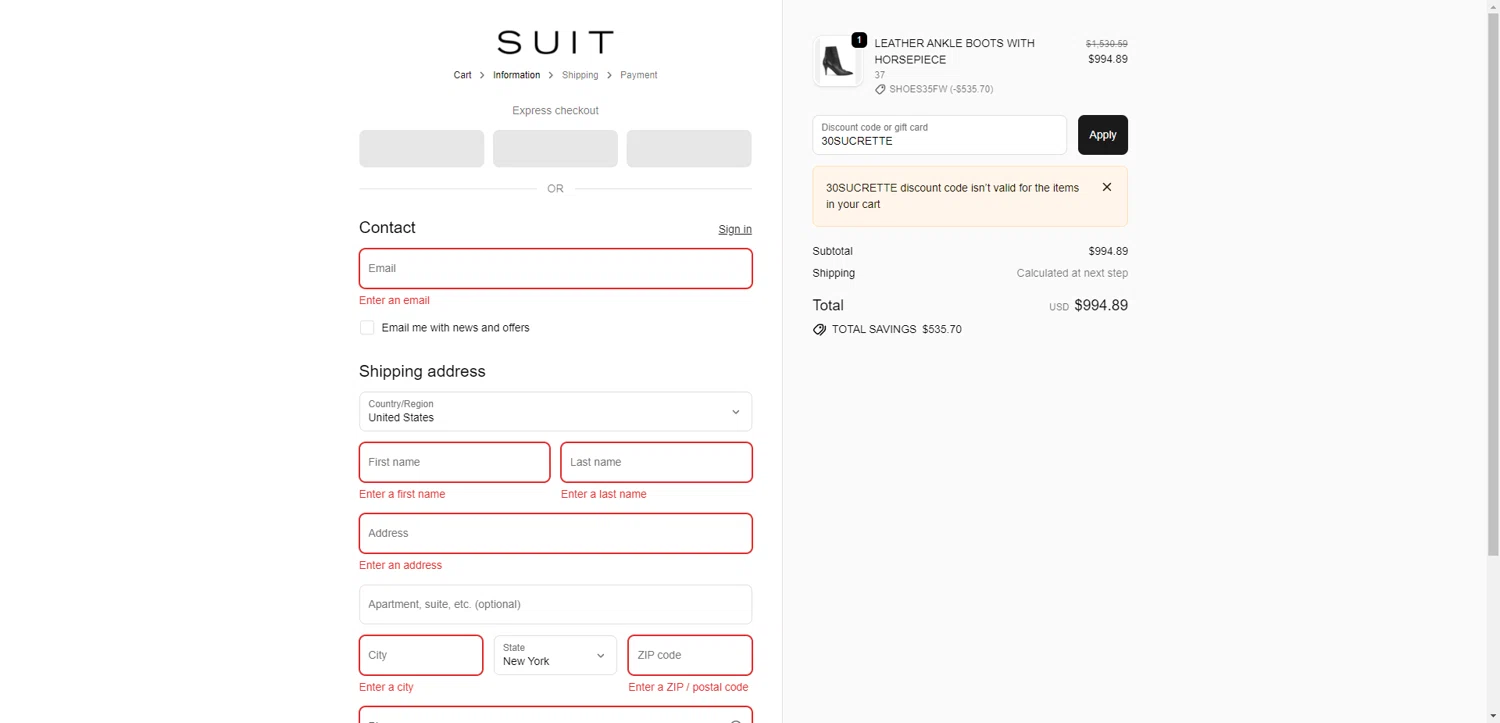Viewport: 1500px width, 723px height.
Task: Click the 'Enter a first name' error
Action: click(x=402, y=494)
